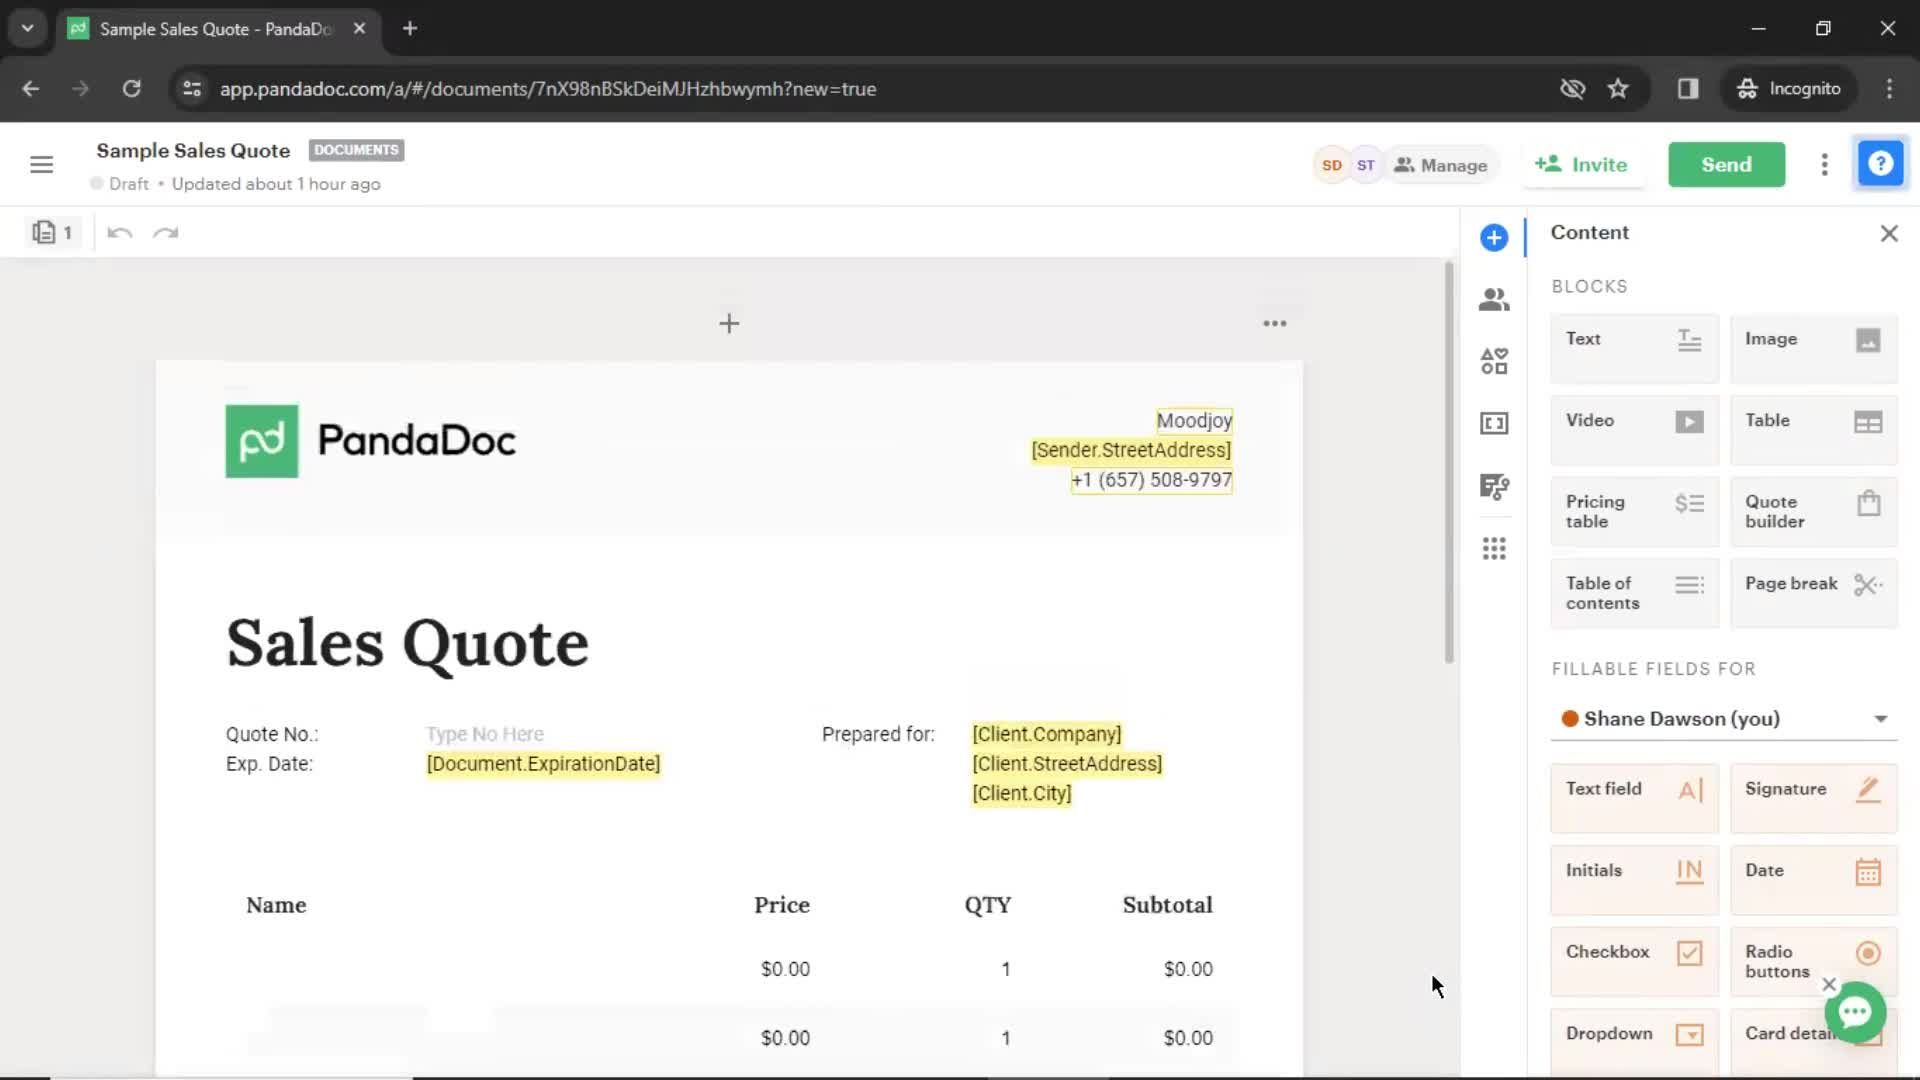Screen dimensions: 1920x1080
Task: Click the Send button
Action: (1726, 164)
